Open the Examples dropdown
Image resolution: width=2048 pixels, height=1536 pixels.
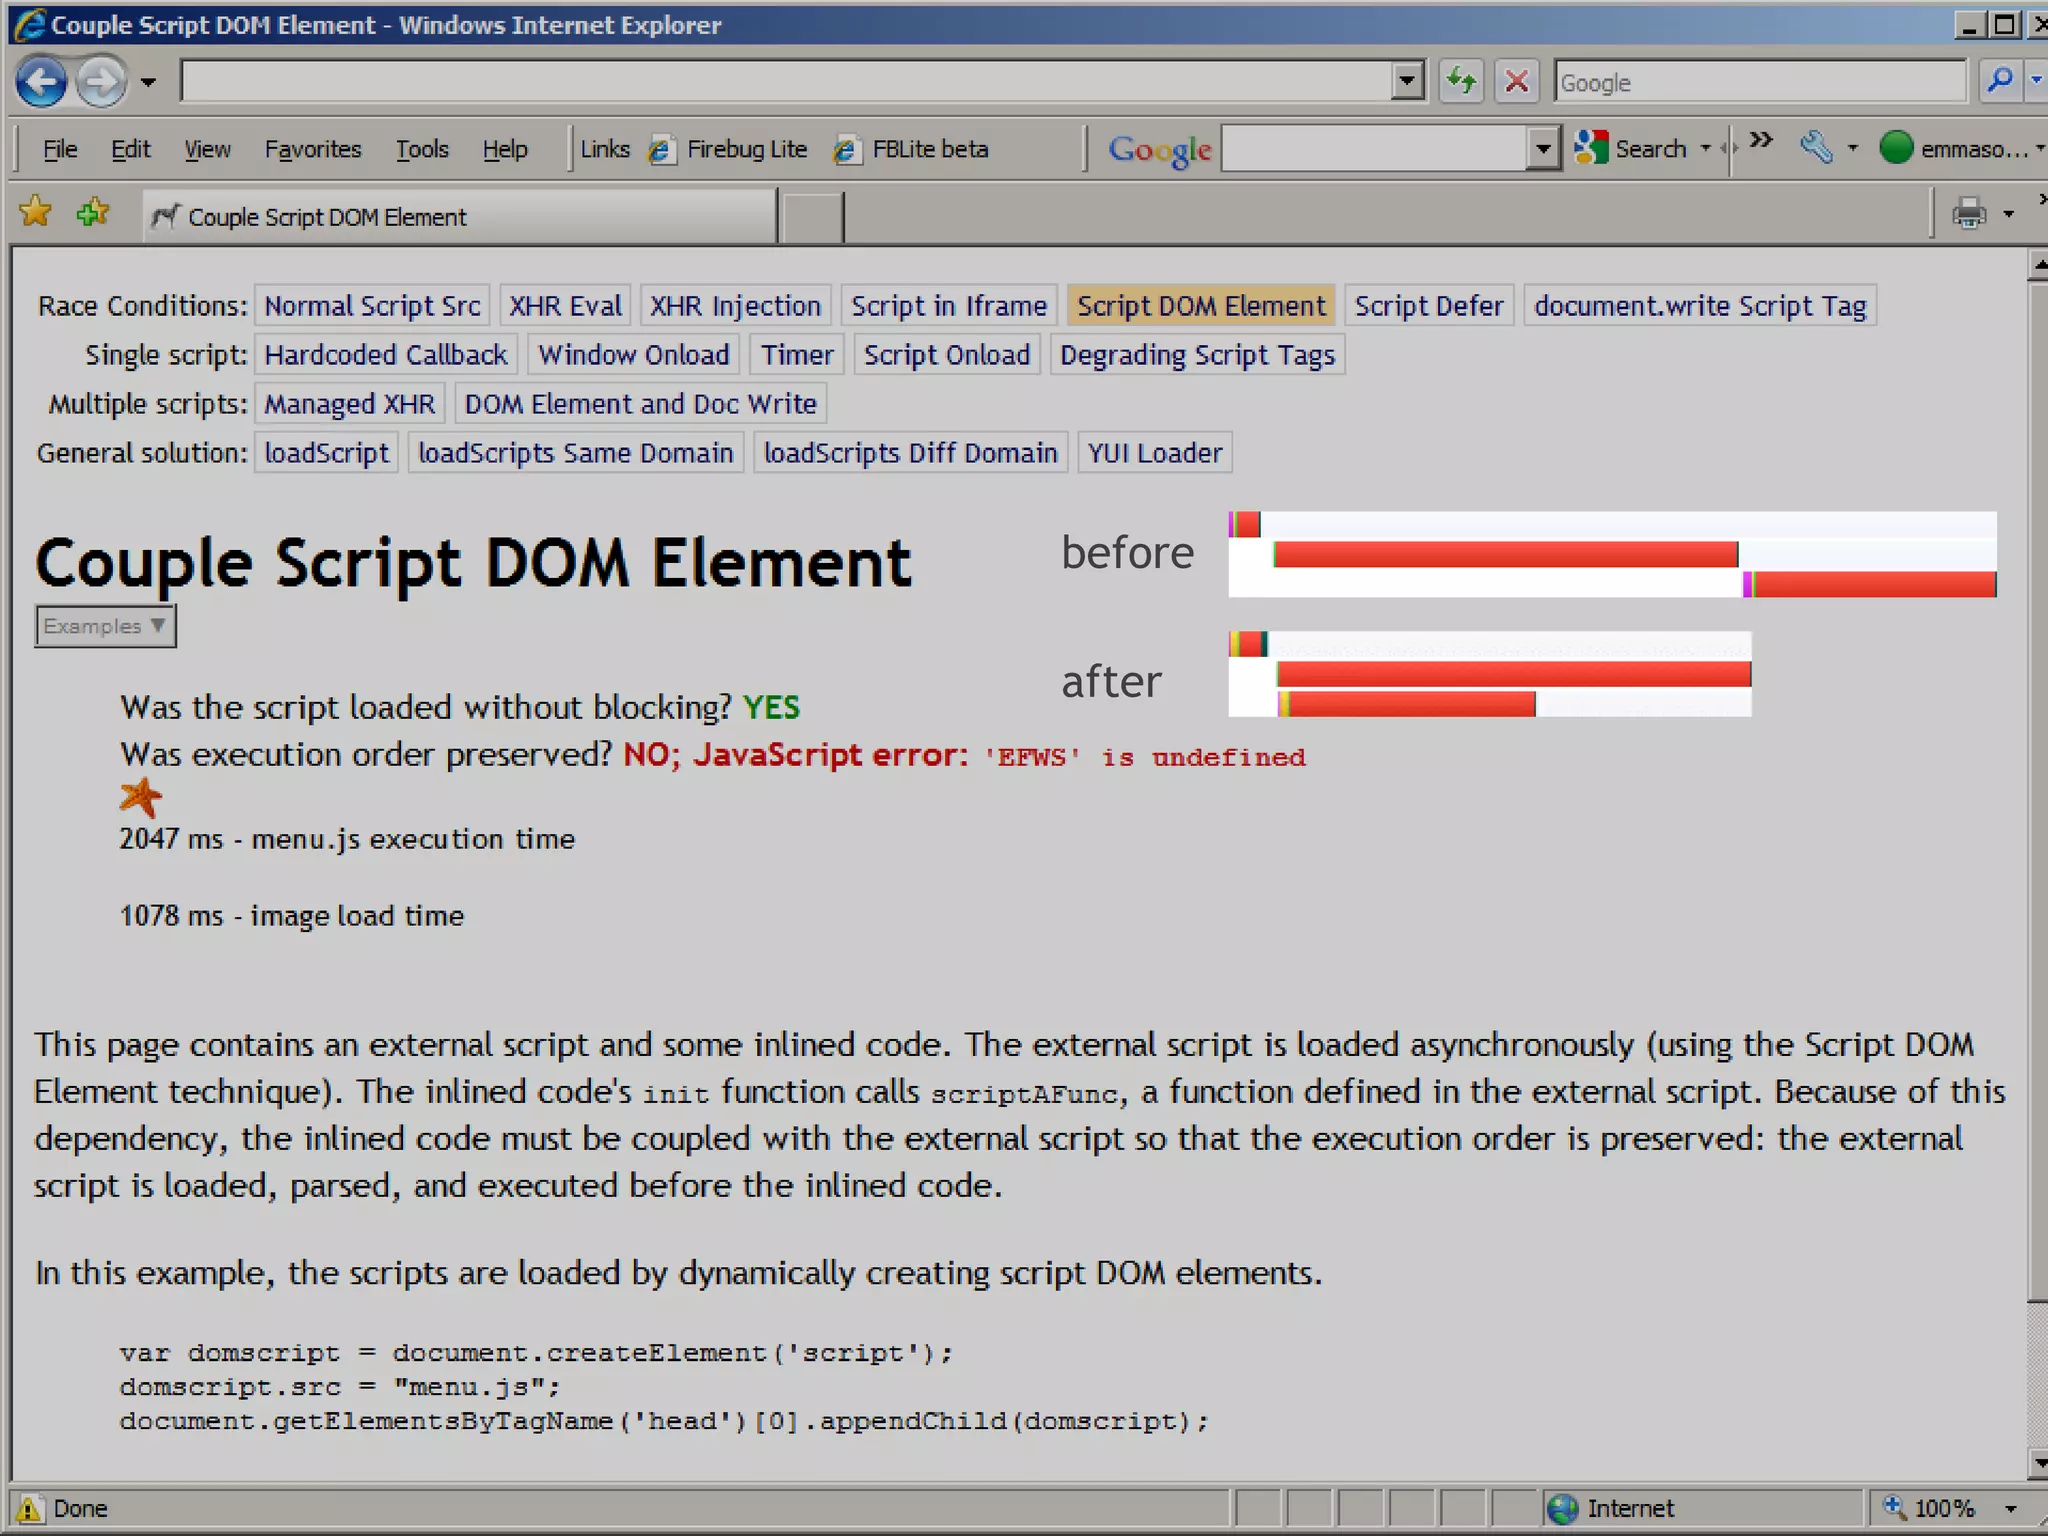[105, 627]
